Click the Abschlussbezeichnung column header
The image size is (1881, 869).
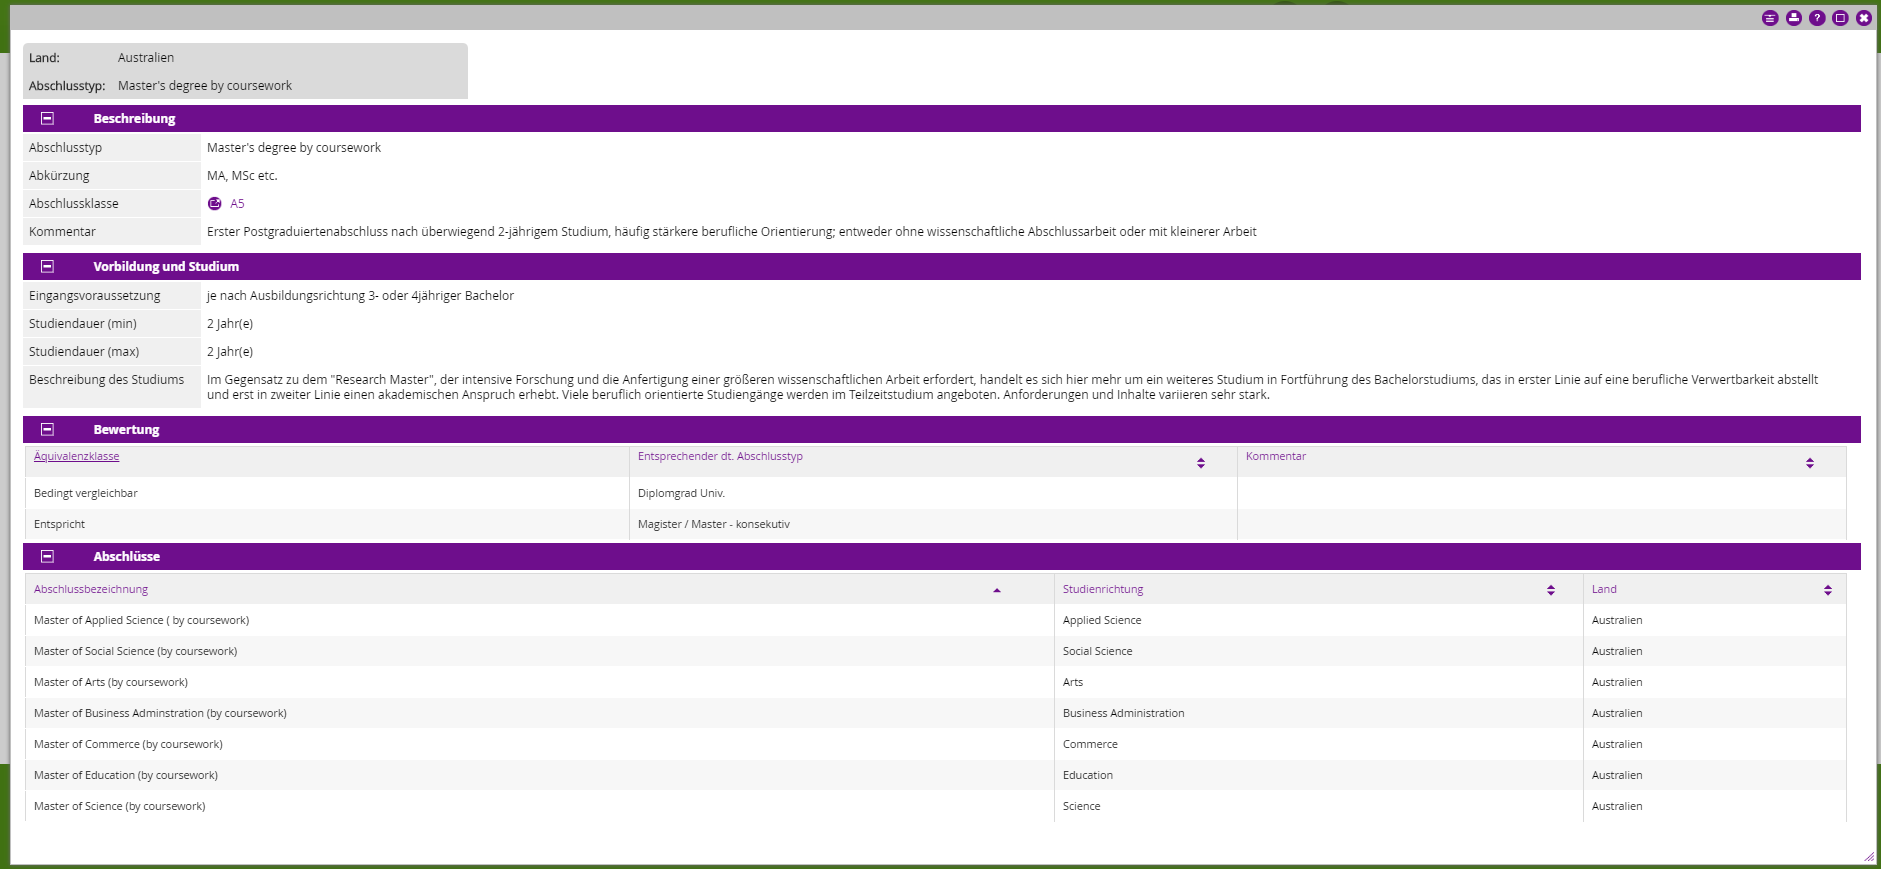91,589
